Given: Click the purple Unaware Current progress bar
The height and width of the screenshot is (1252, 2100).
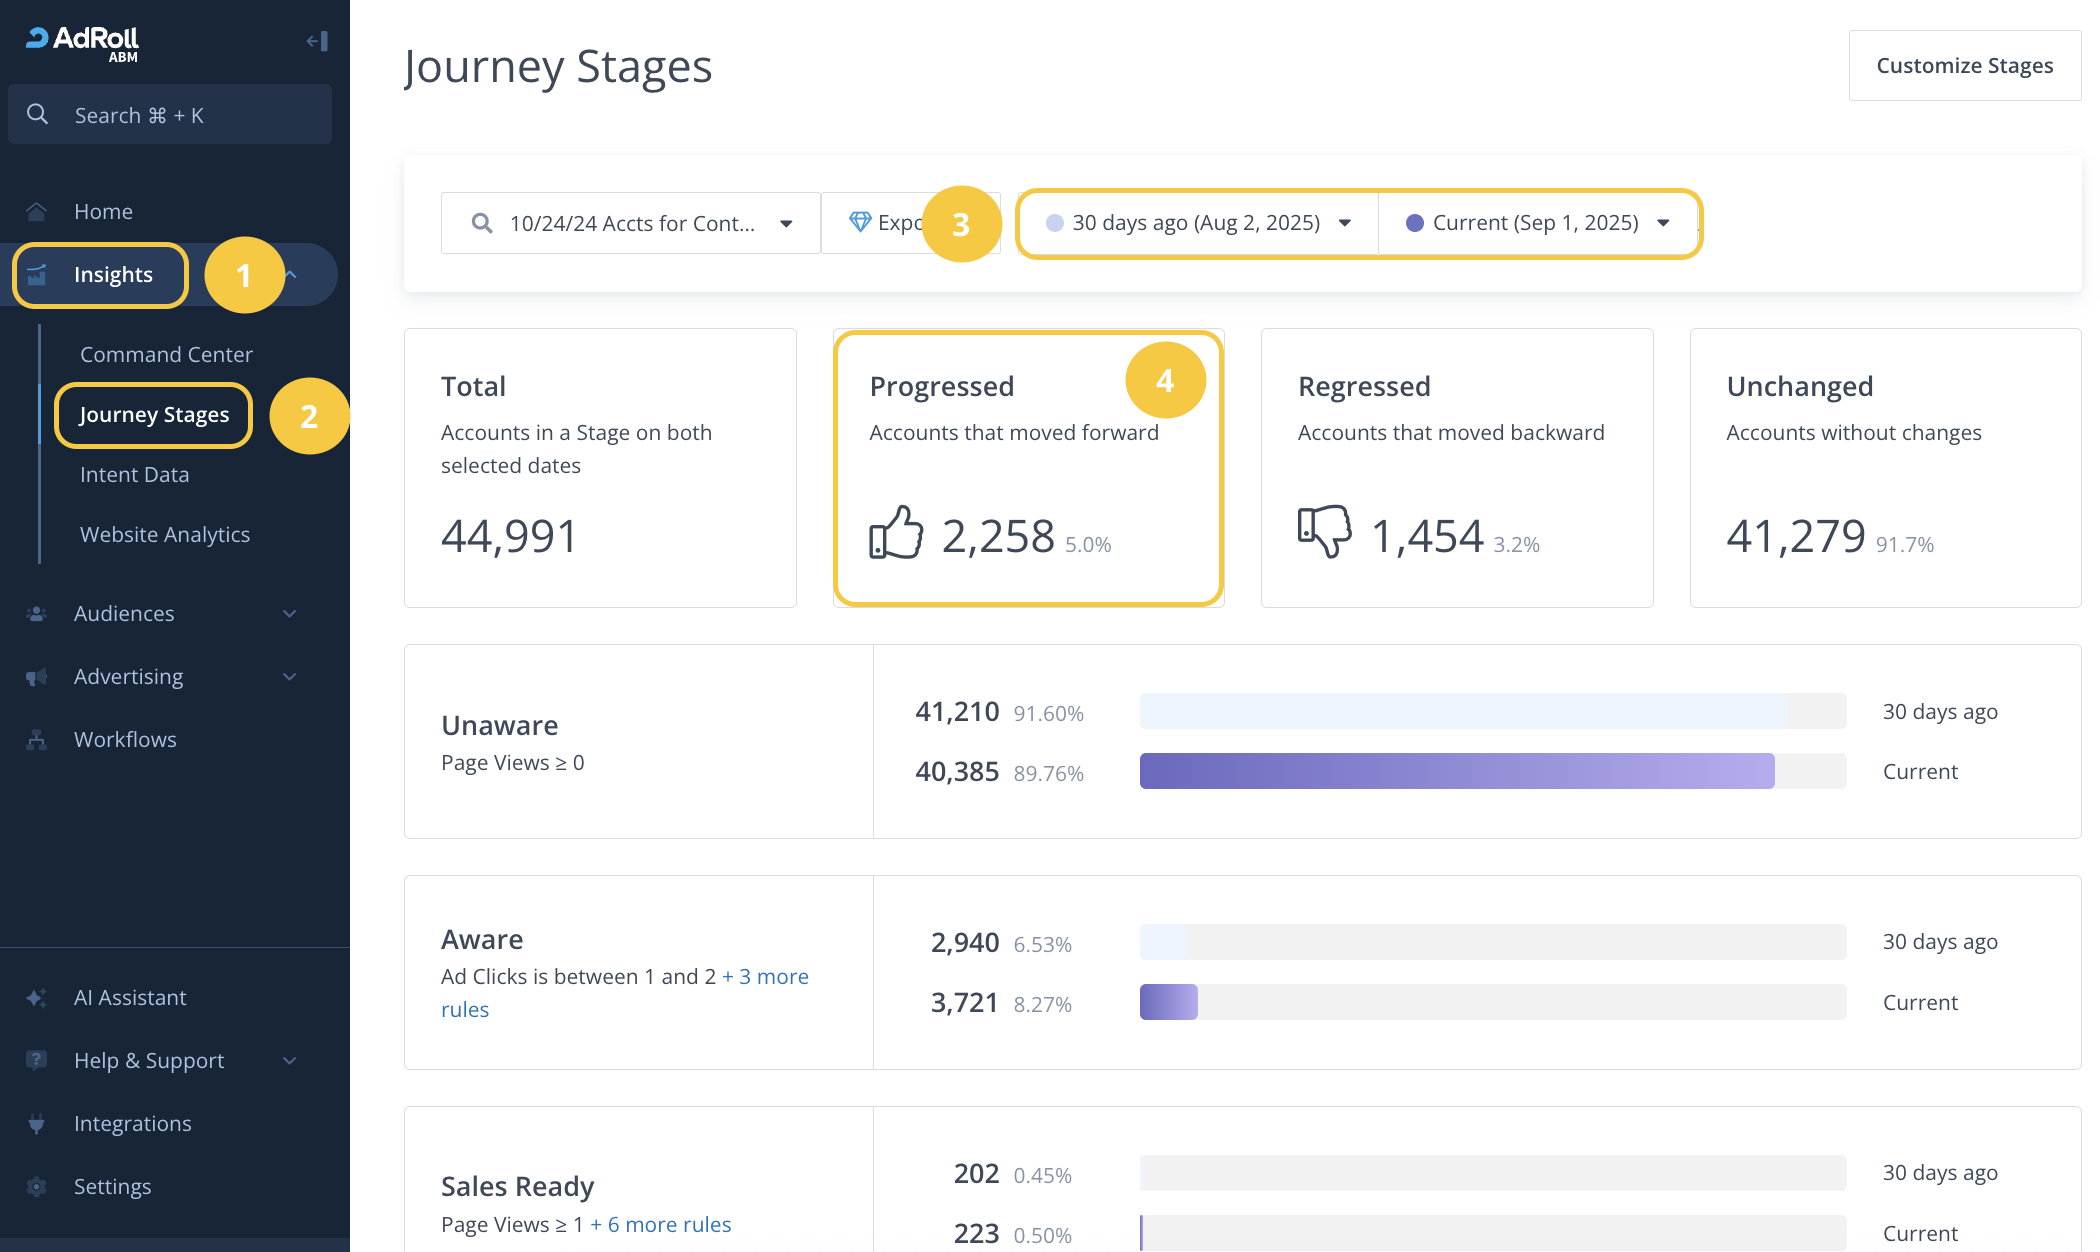Looking at the screenshot, I should pos(1456,772).
